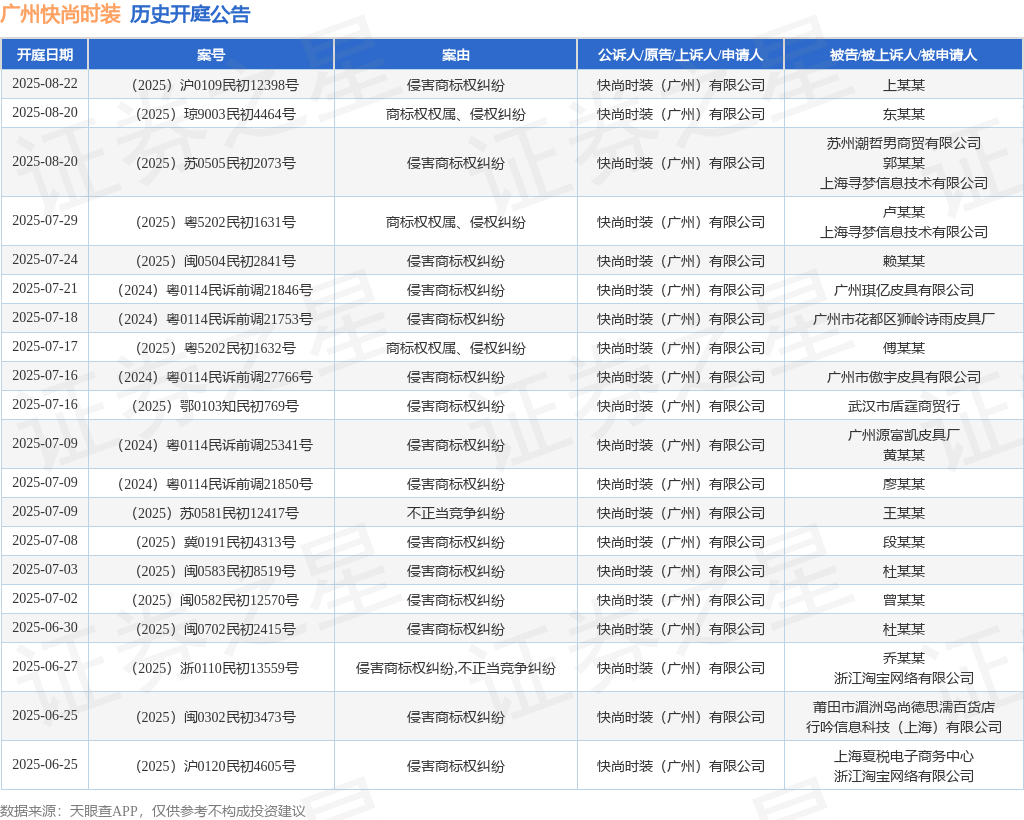1024x820 pixels.
Task: Click defendant 上某某
Action: click(904, 85)
